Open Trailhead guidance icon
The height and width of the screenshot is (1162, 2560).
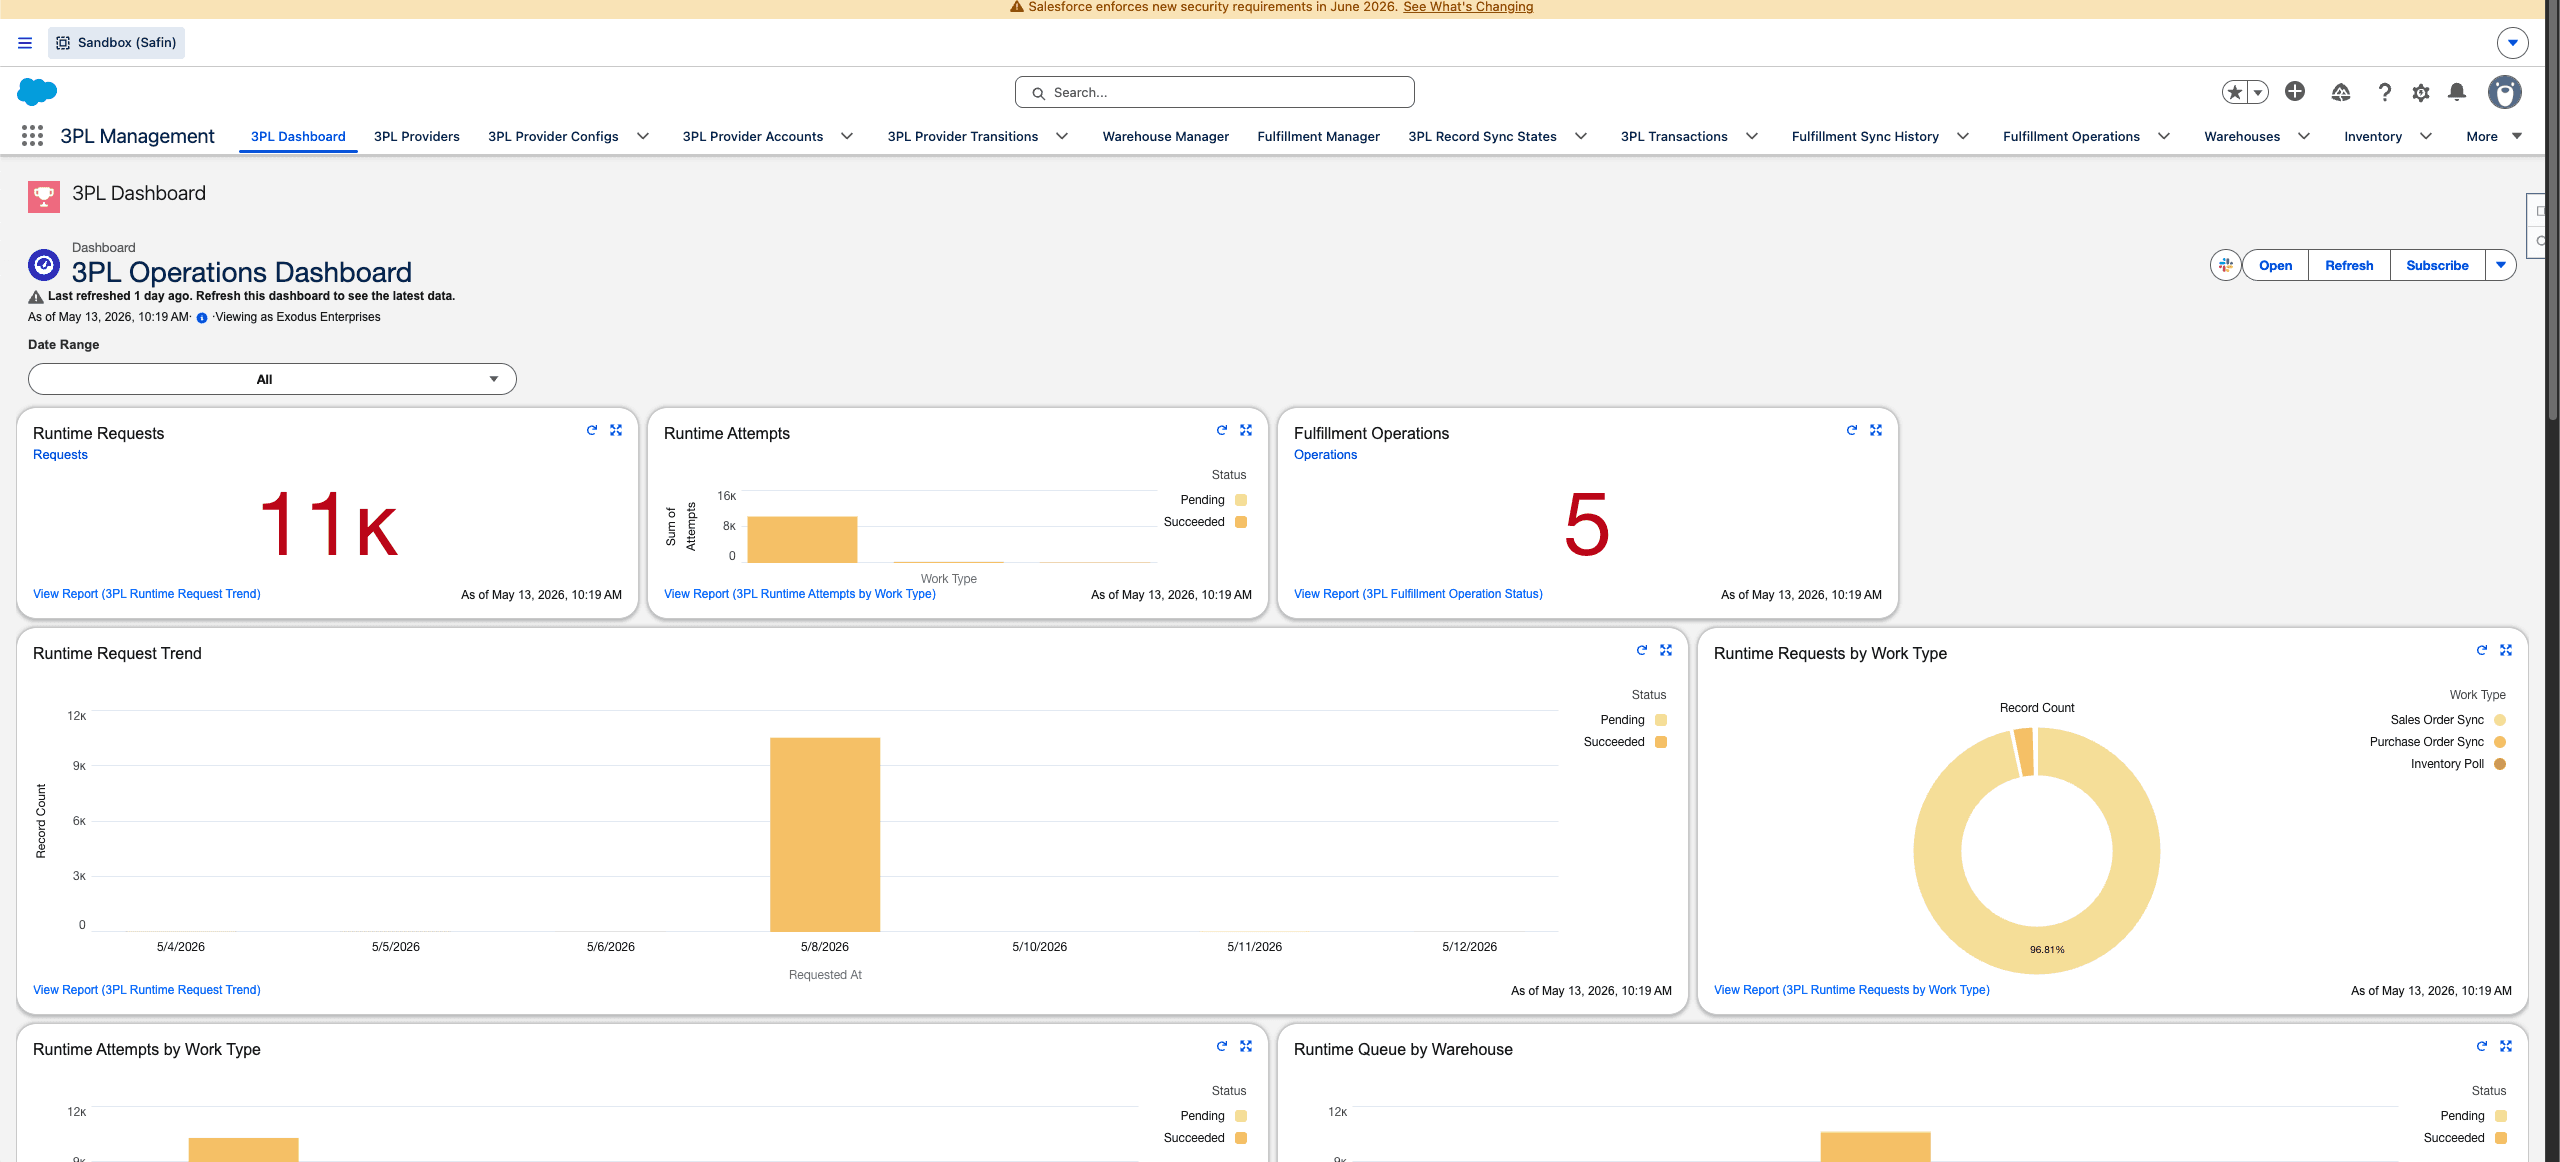(x=2341, y=92)
